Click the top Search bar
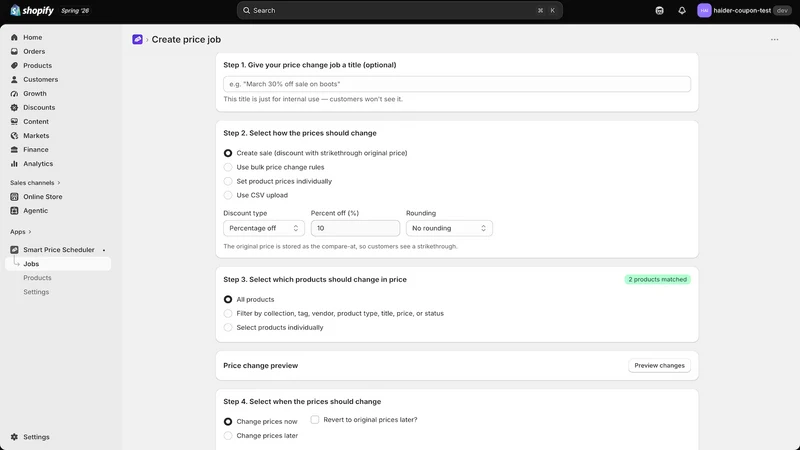800x450 pixels. pyautogui.click(x=399, y=10)
